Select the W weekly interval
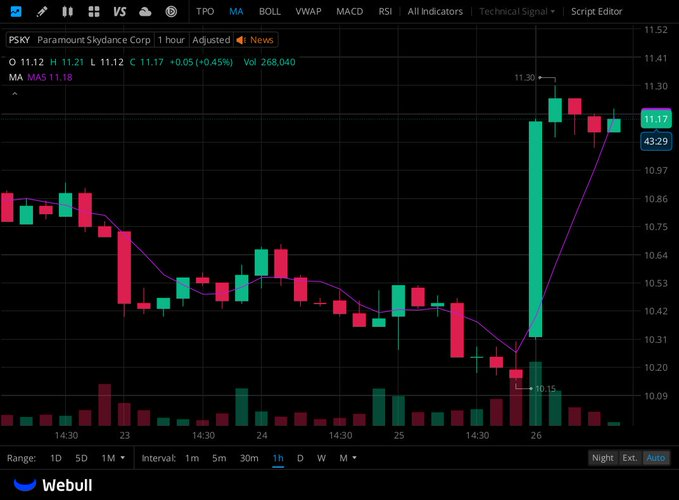This screenshot has width=679, height=500. (321, 458)
